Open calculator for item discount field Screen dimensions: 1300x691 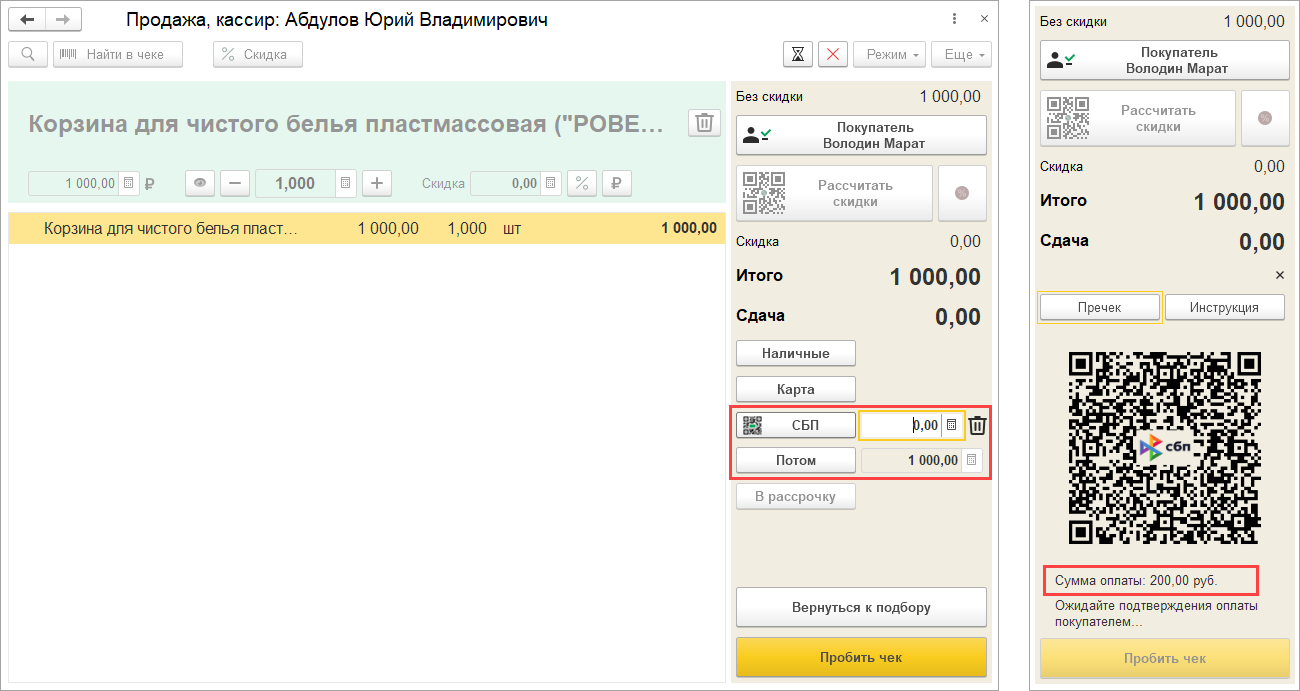click(550, 183)
